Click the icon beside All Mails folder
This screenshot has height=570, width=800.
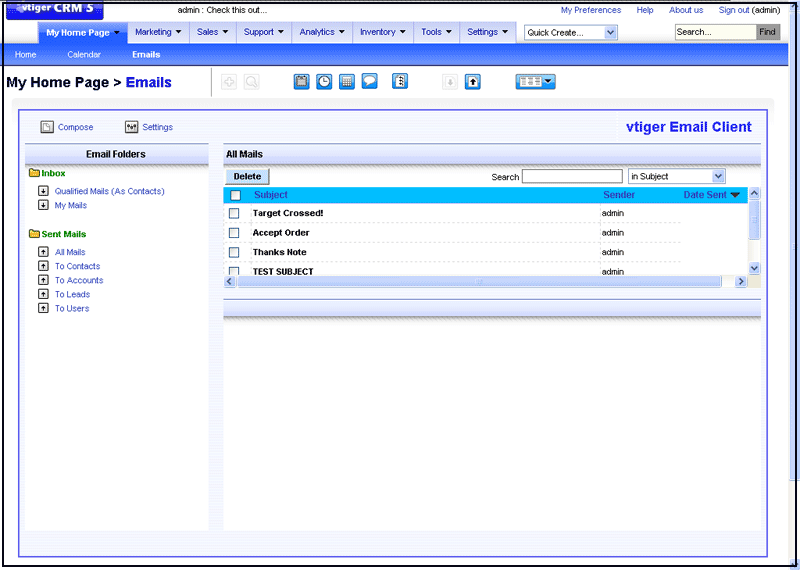pos(44,252)
